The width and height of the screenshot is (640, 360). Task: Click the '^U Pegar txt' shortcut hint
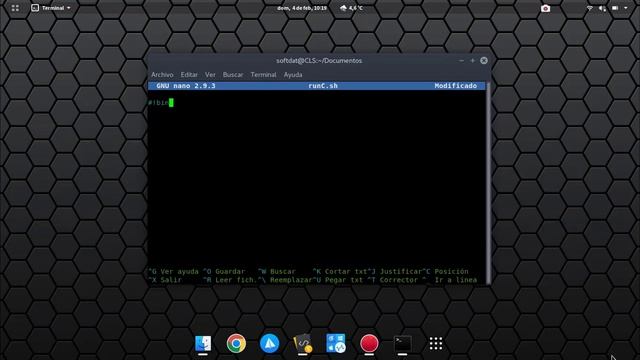338,280
